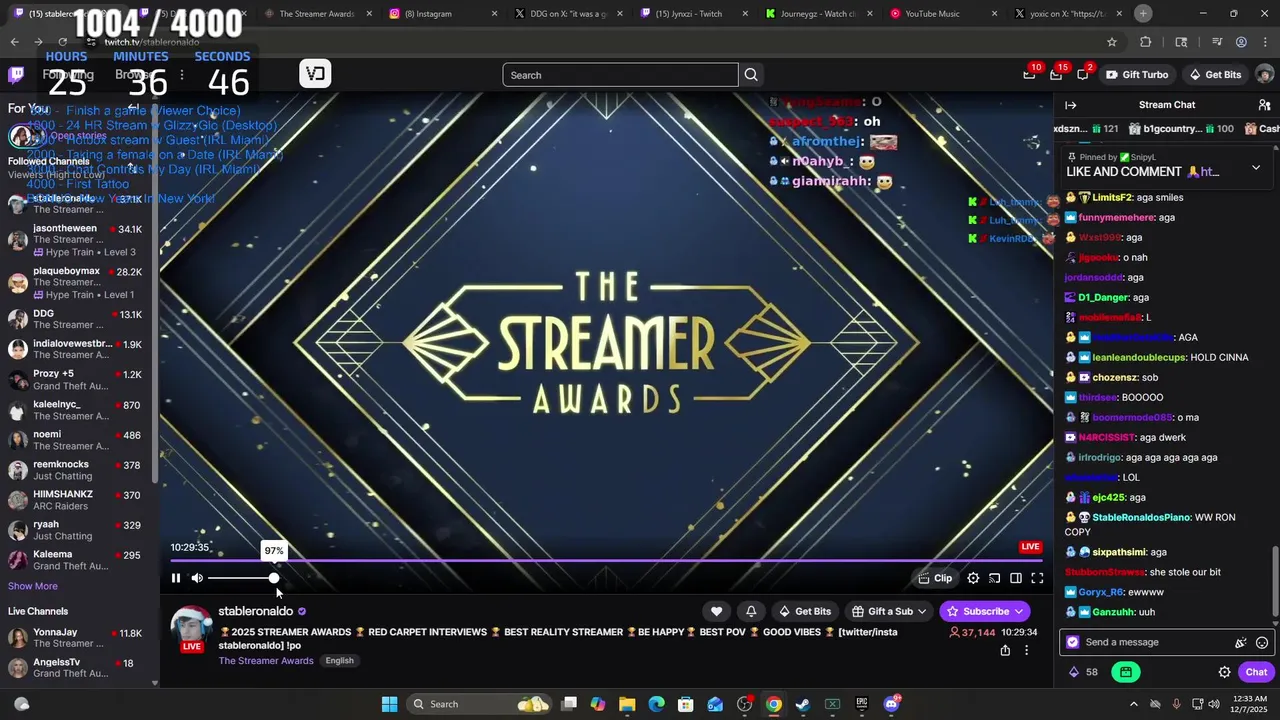Open the Windows Start menu

coord(390,704)
